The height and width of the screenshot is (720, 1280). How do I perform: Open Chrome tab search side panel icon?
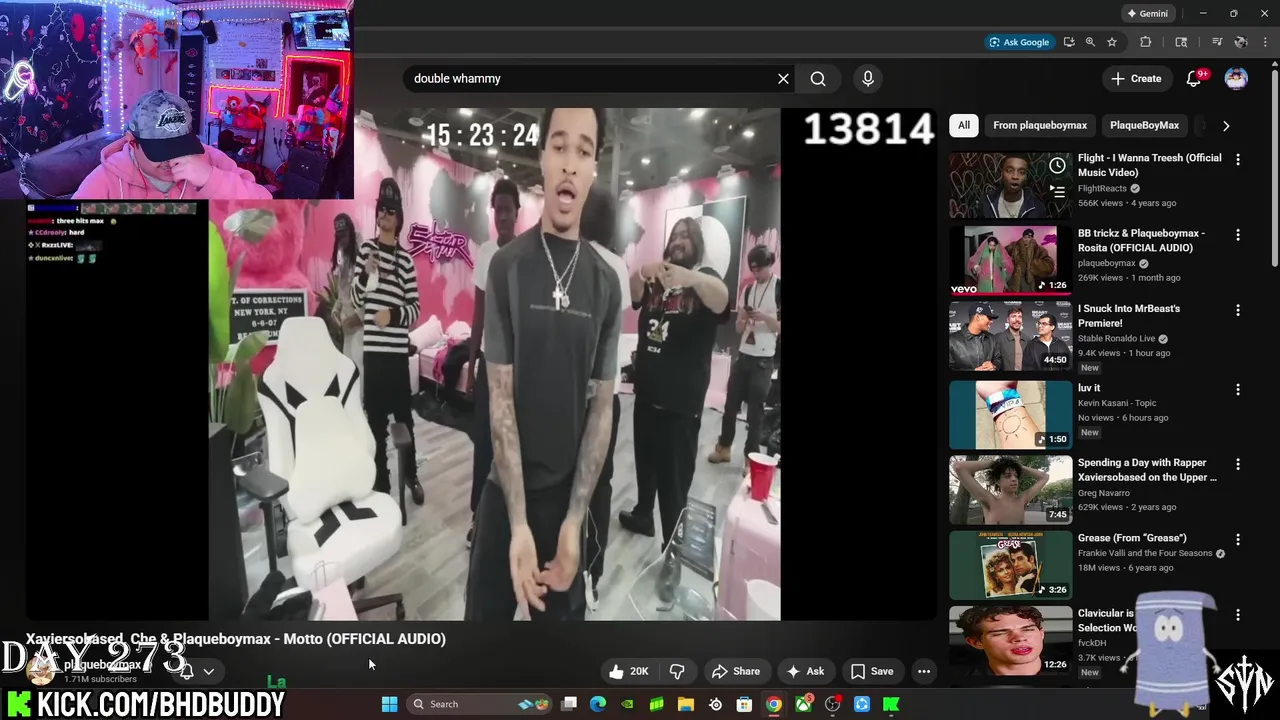point(1181,42)
